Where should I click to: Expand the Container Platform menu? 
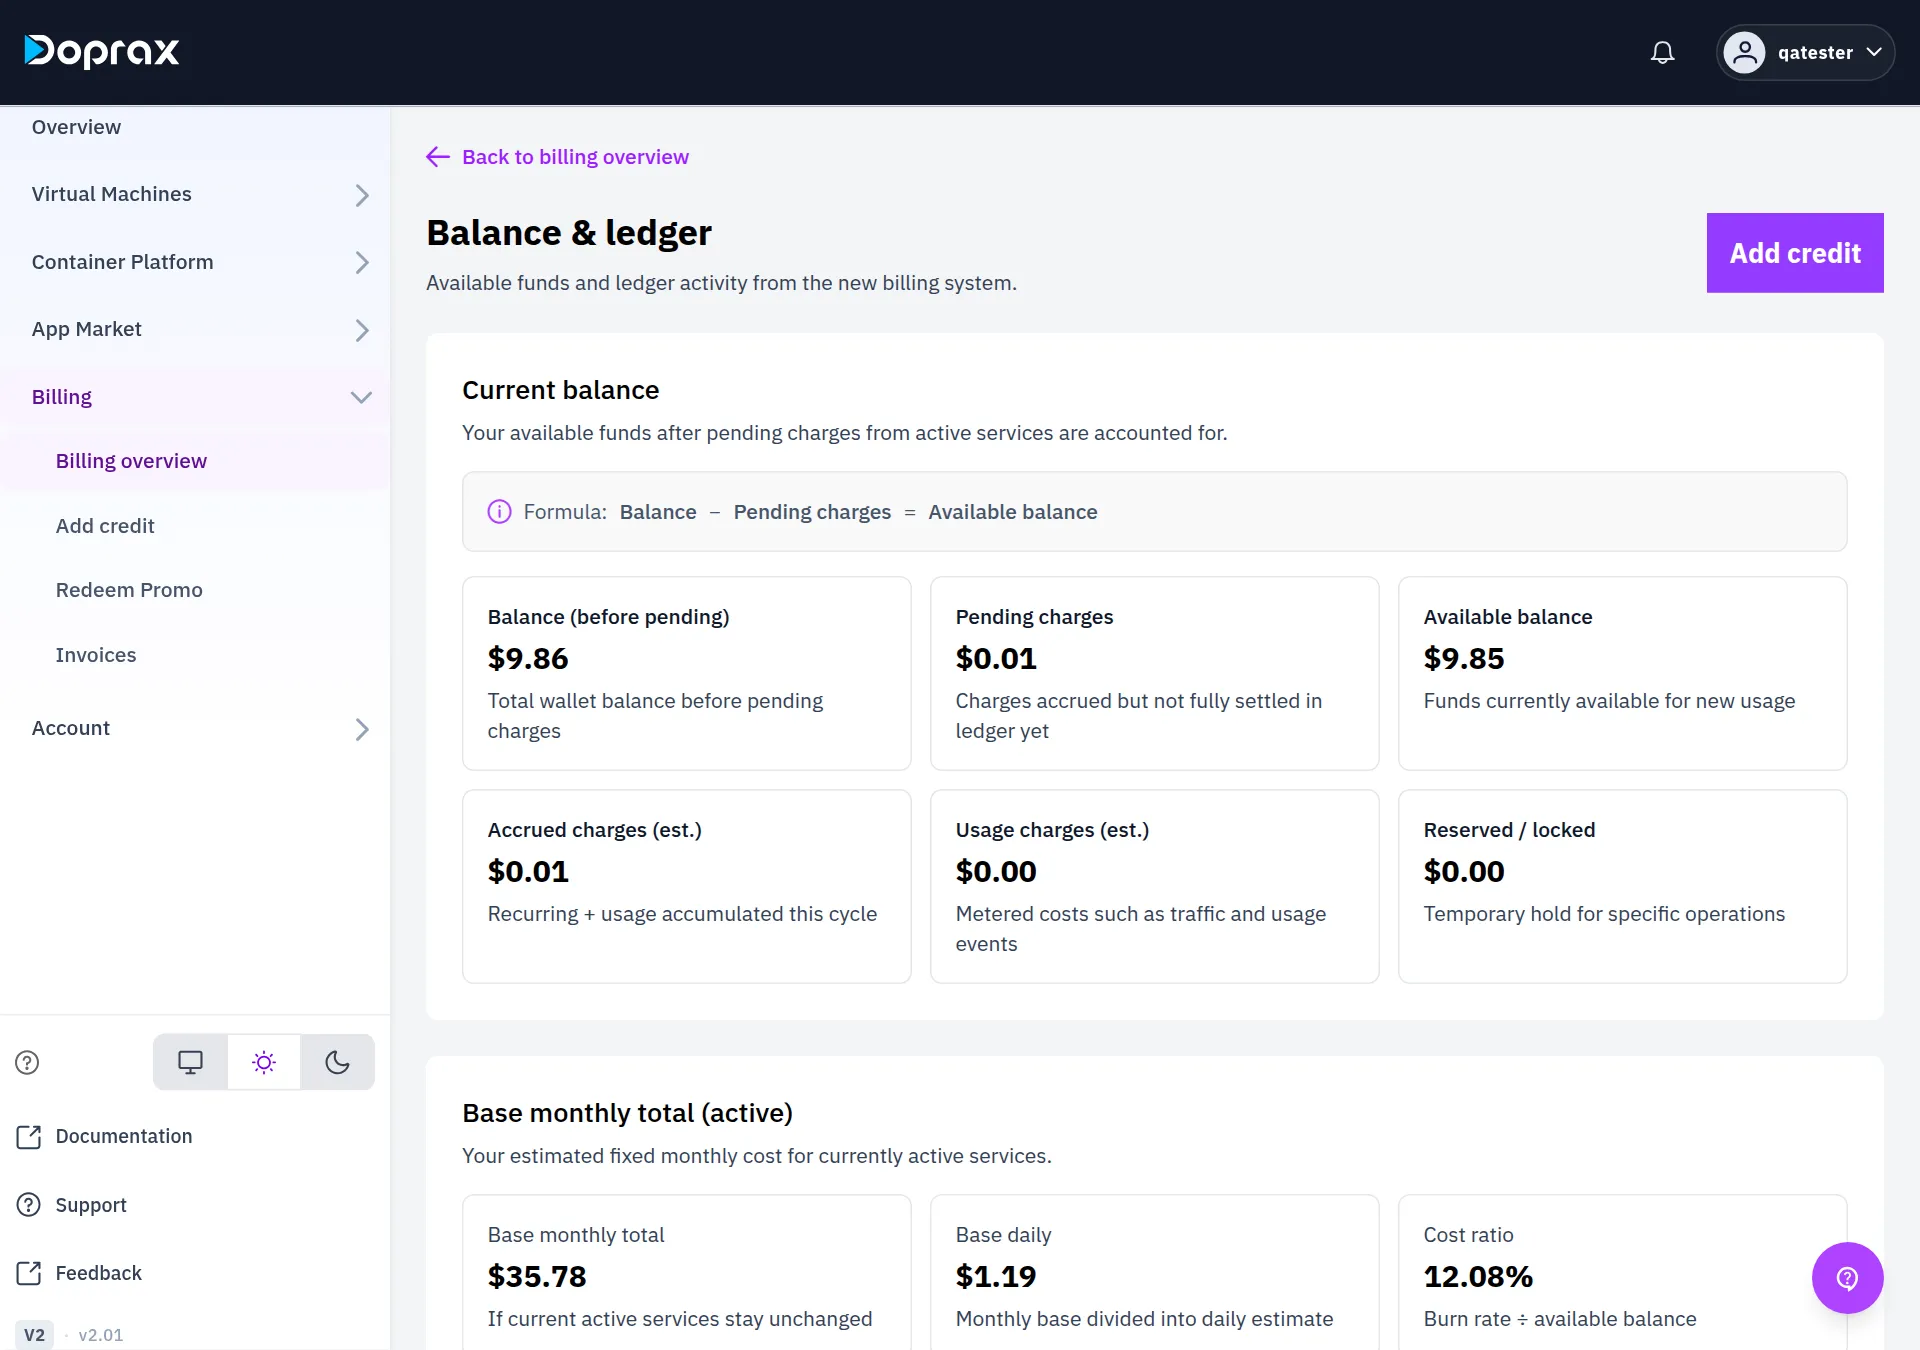(x=195, y=262)
